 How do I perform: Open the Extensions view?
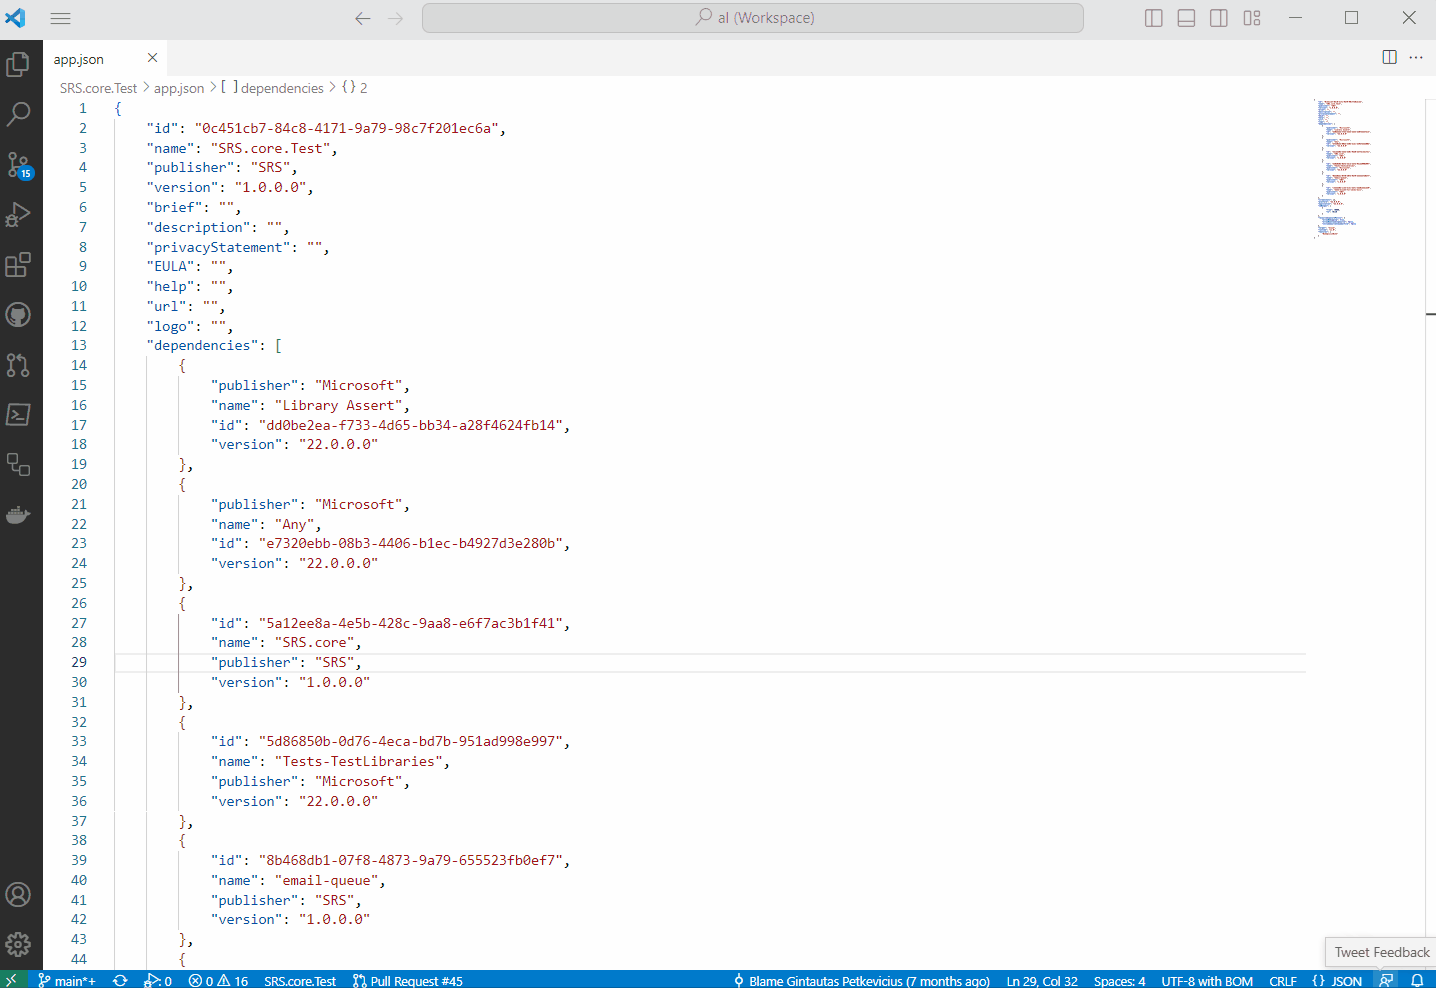[18, 264]
